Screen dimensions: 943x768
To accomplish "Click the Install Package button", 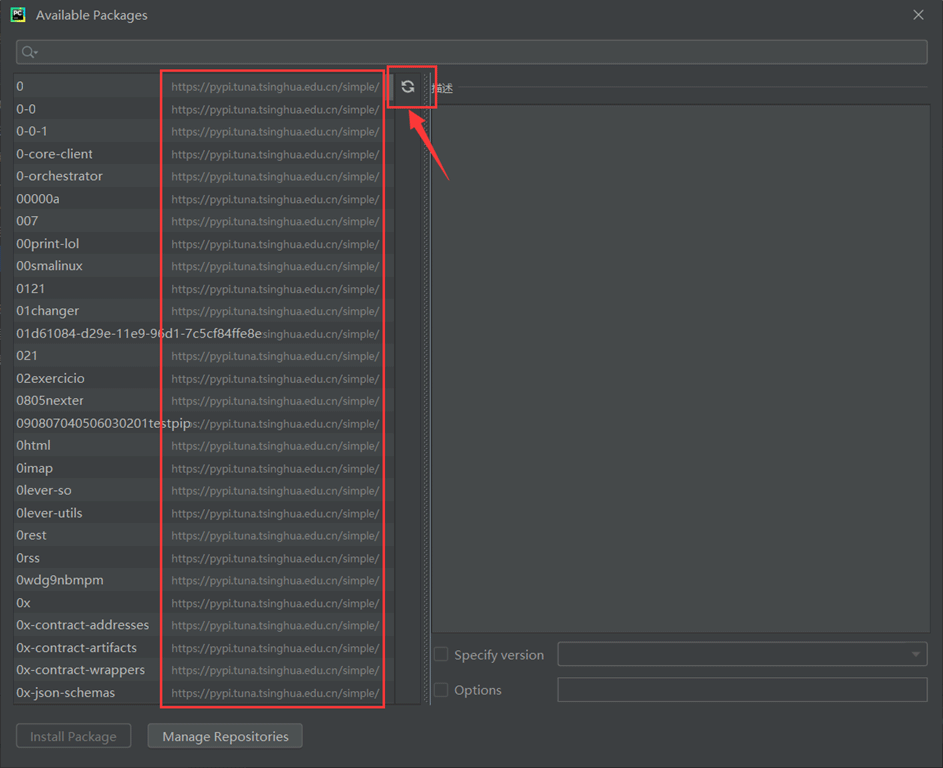I will pos(73,737).
